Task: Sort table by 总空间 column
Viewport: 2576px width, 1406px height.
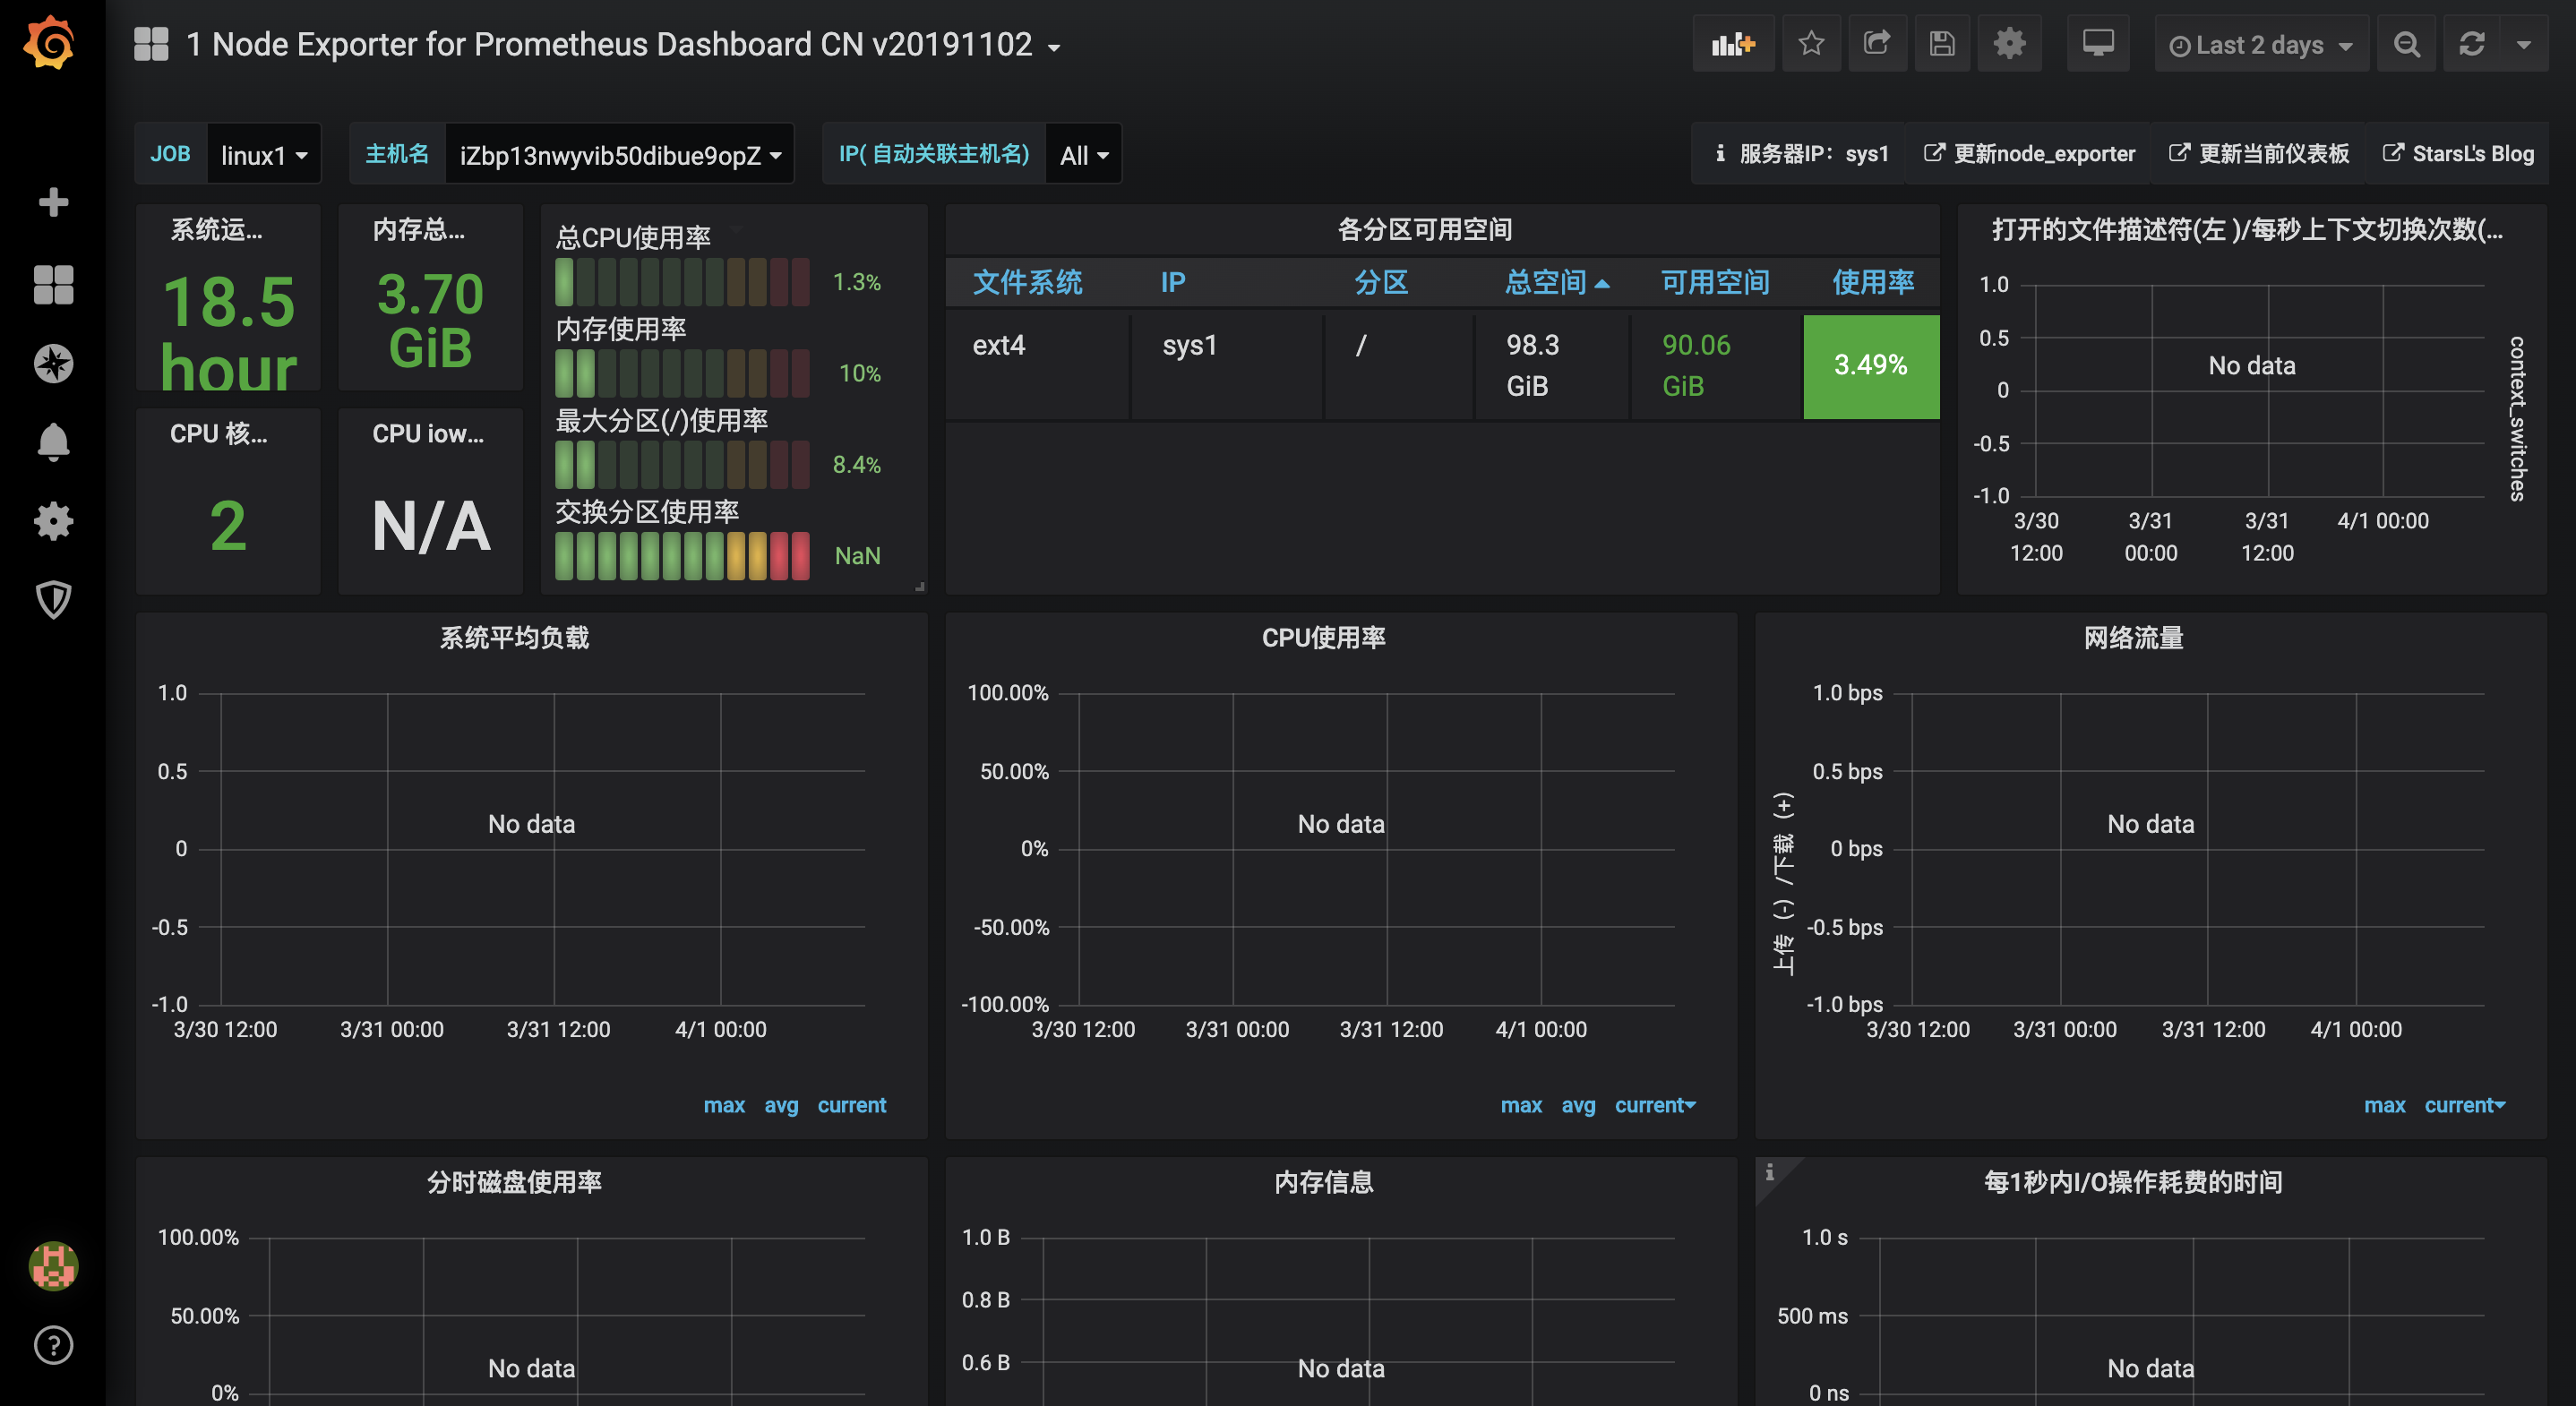Action: (x=1556, y=282)
